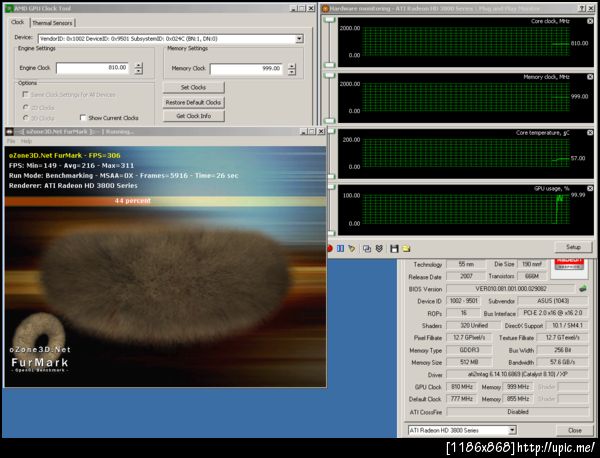
Task: Click the BIOS Version field in GPU-Z
Action: pyautogui.click(x=510, y=288)
